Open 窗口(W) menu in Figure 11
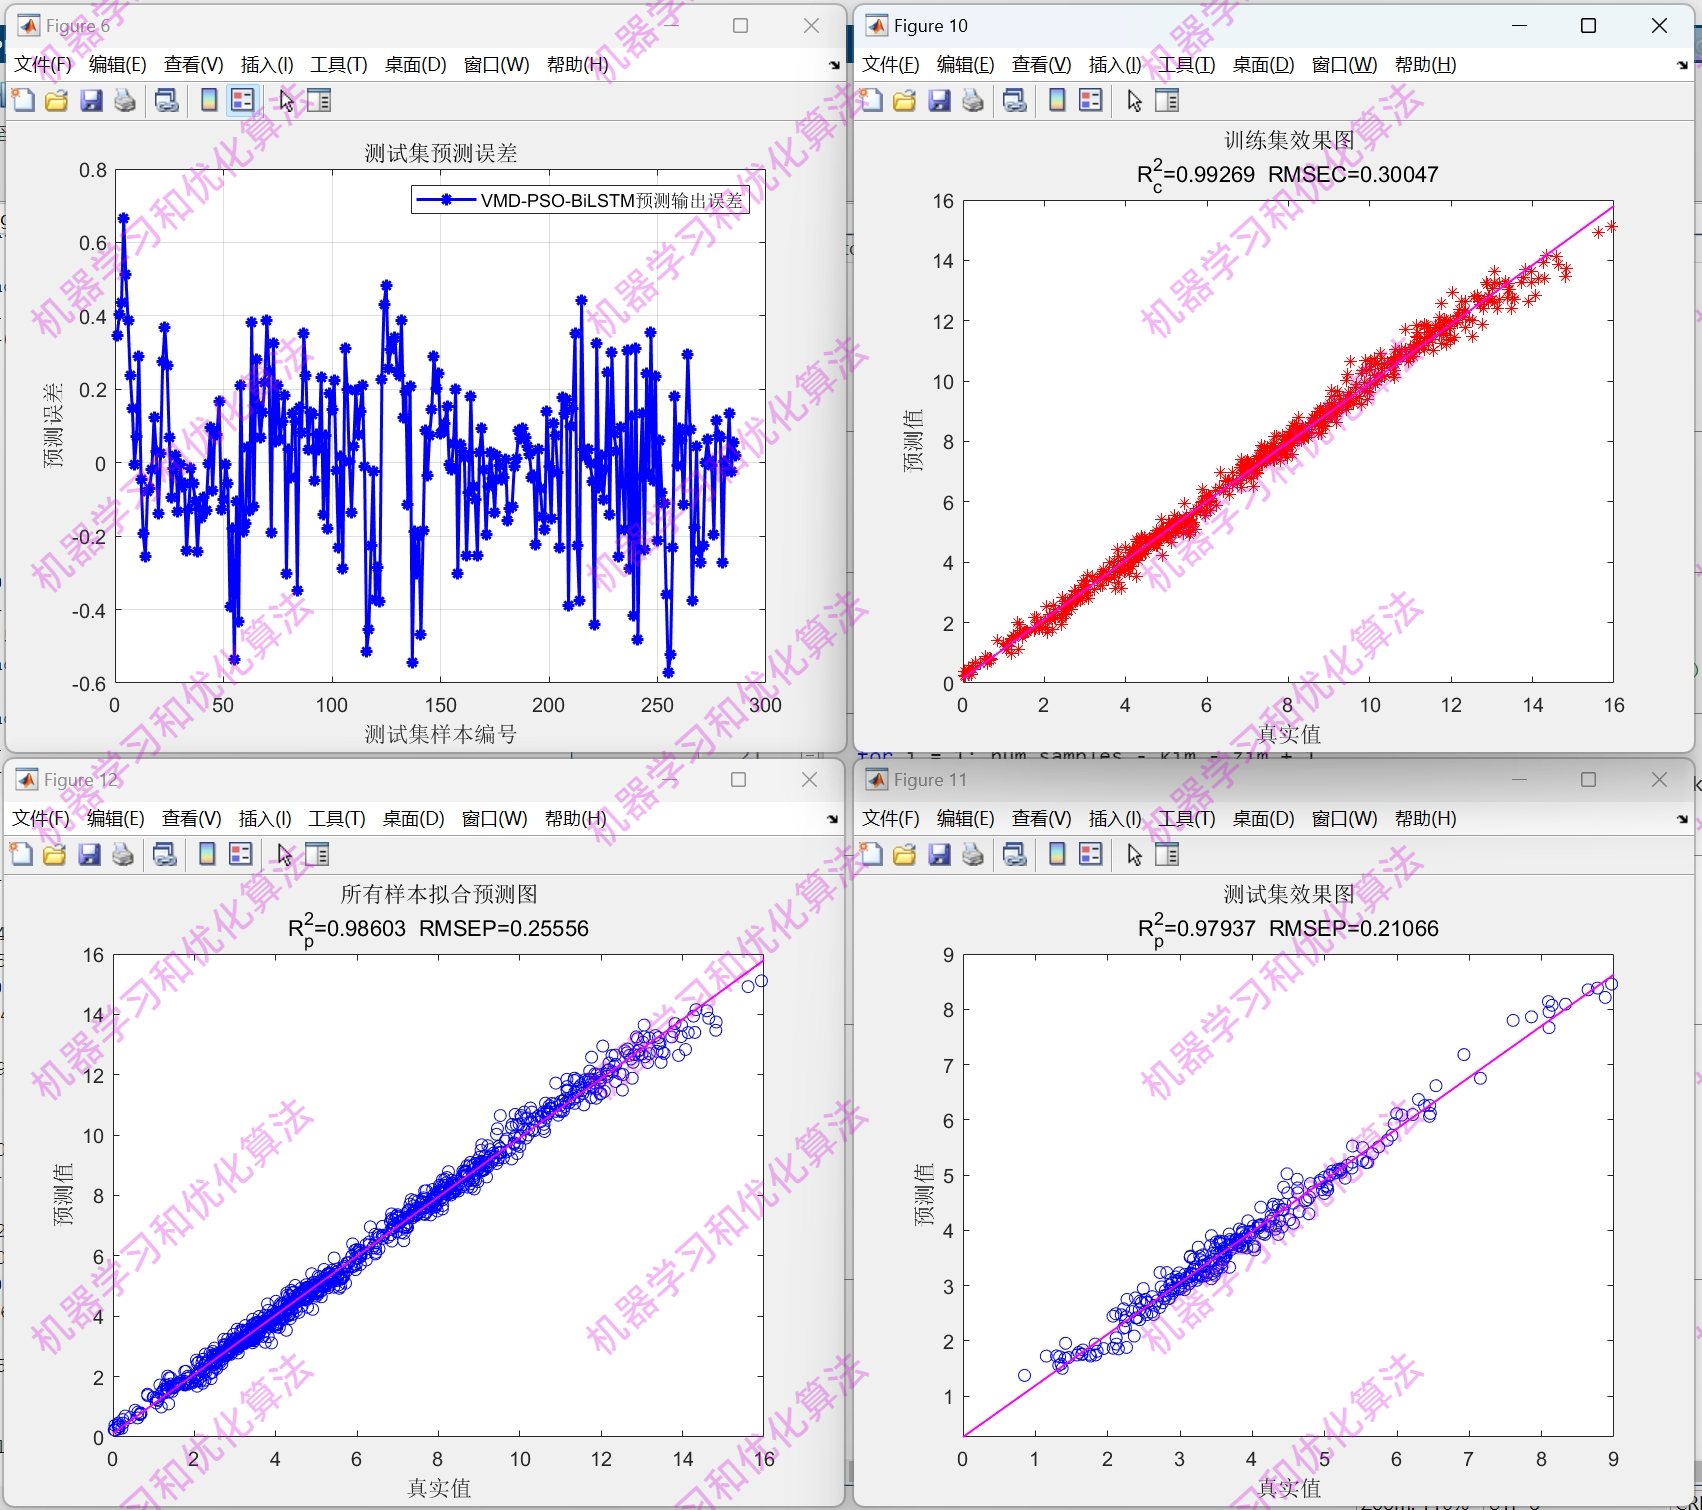The width and height of the screenshot is (1702, 1510). [x=1344, y=818]
